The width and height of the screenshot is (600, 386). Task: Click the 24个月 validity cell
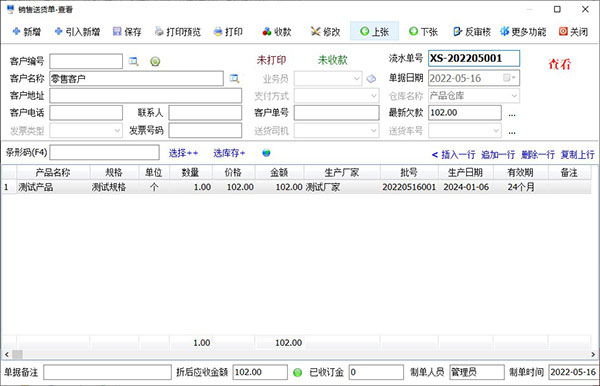click(521, 187)
